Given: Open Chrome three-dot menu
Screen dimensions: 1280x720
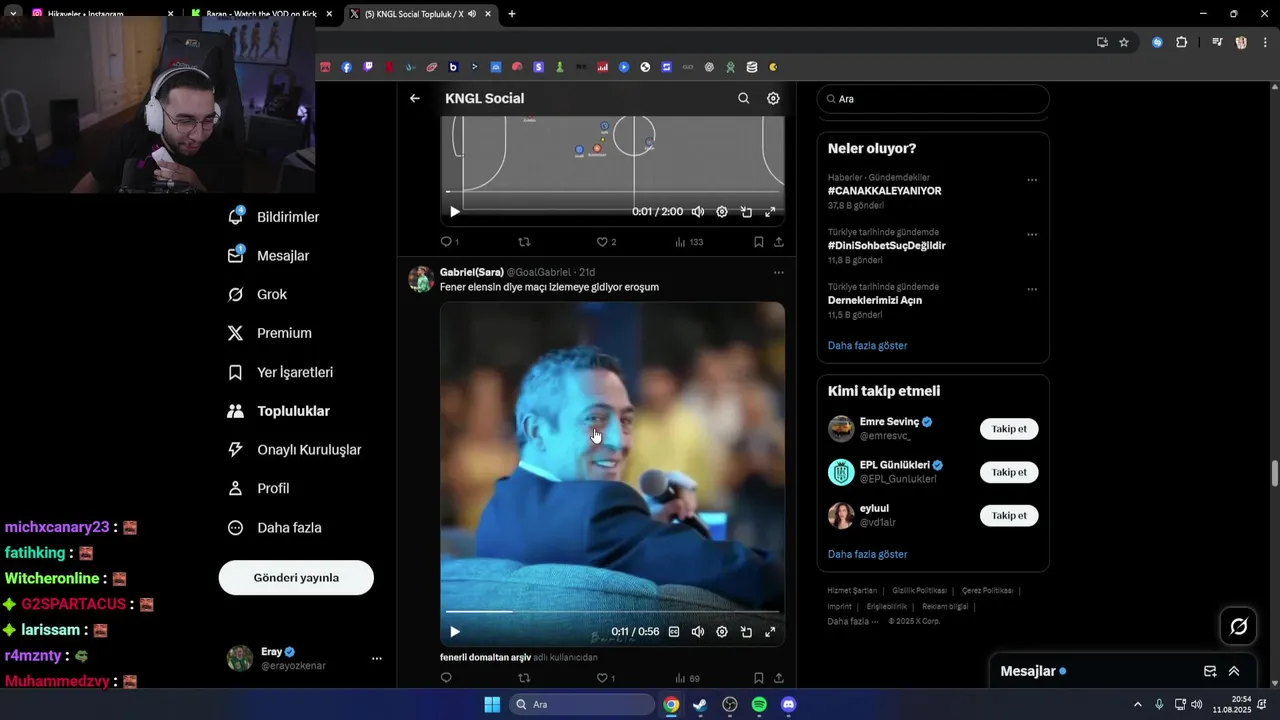Looking at the screenshot, I should tap(1263, 42).
